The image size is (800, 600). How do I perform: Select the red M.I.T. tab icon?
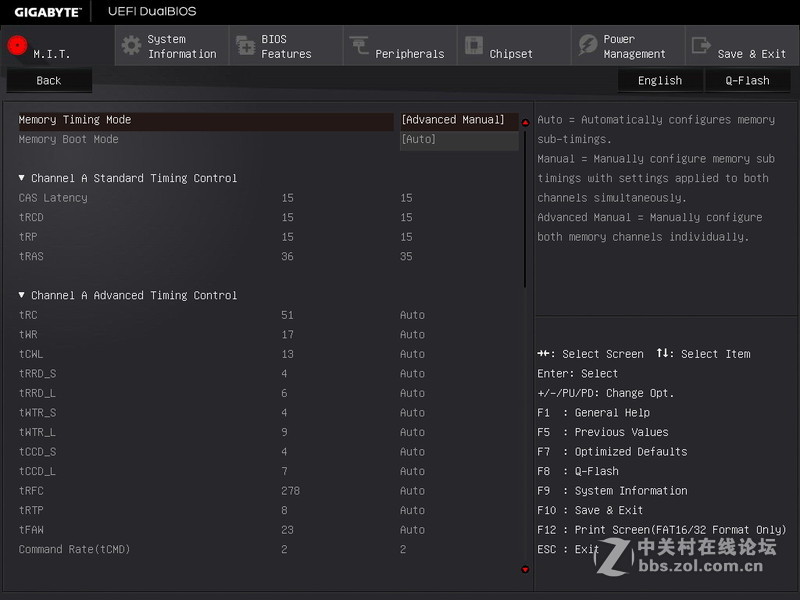pos(16,44)
